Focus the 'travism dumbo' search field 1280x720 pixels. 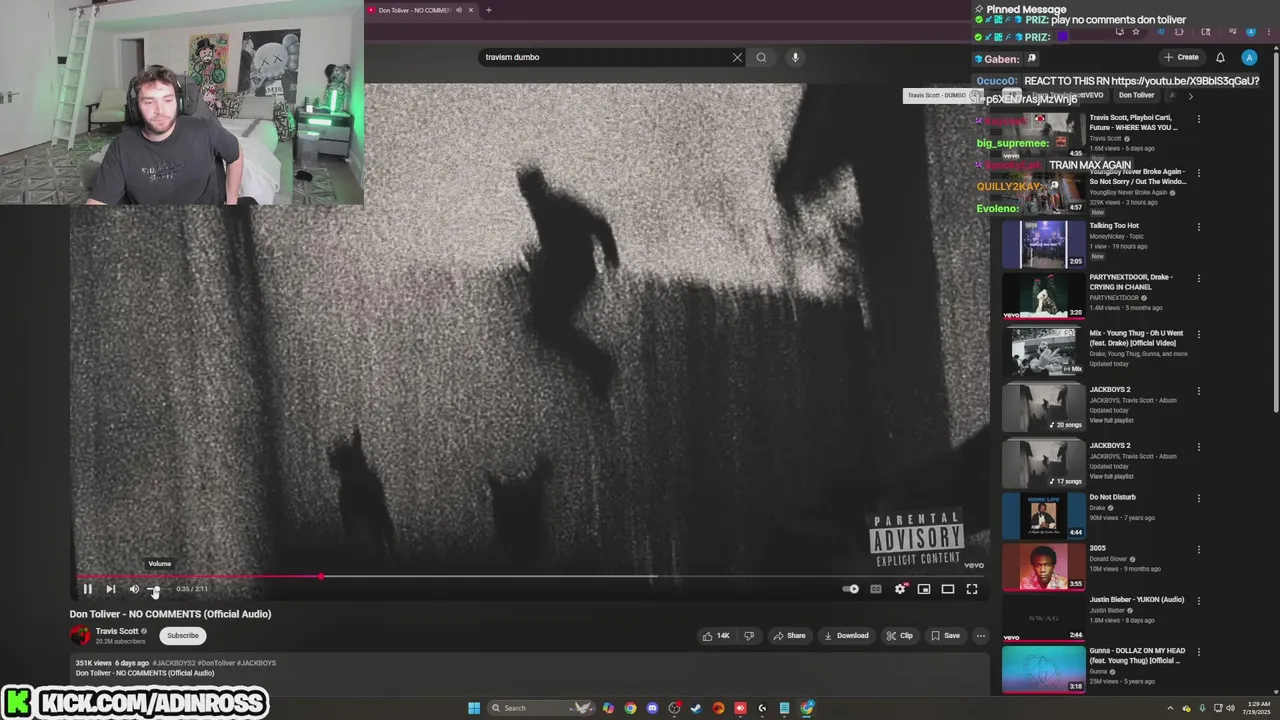[x=605, y=57]
